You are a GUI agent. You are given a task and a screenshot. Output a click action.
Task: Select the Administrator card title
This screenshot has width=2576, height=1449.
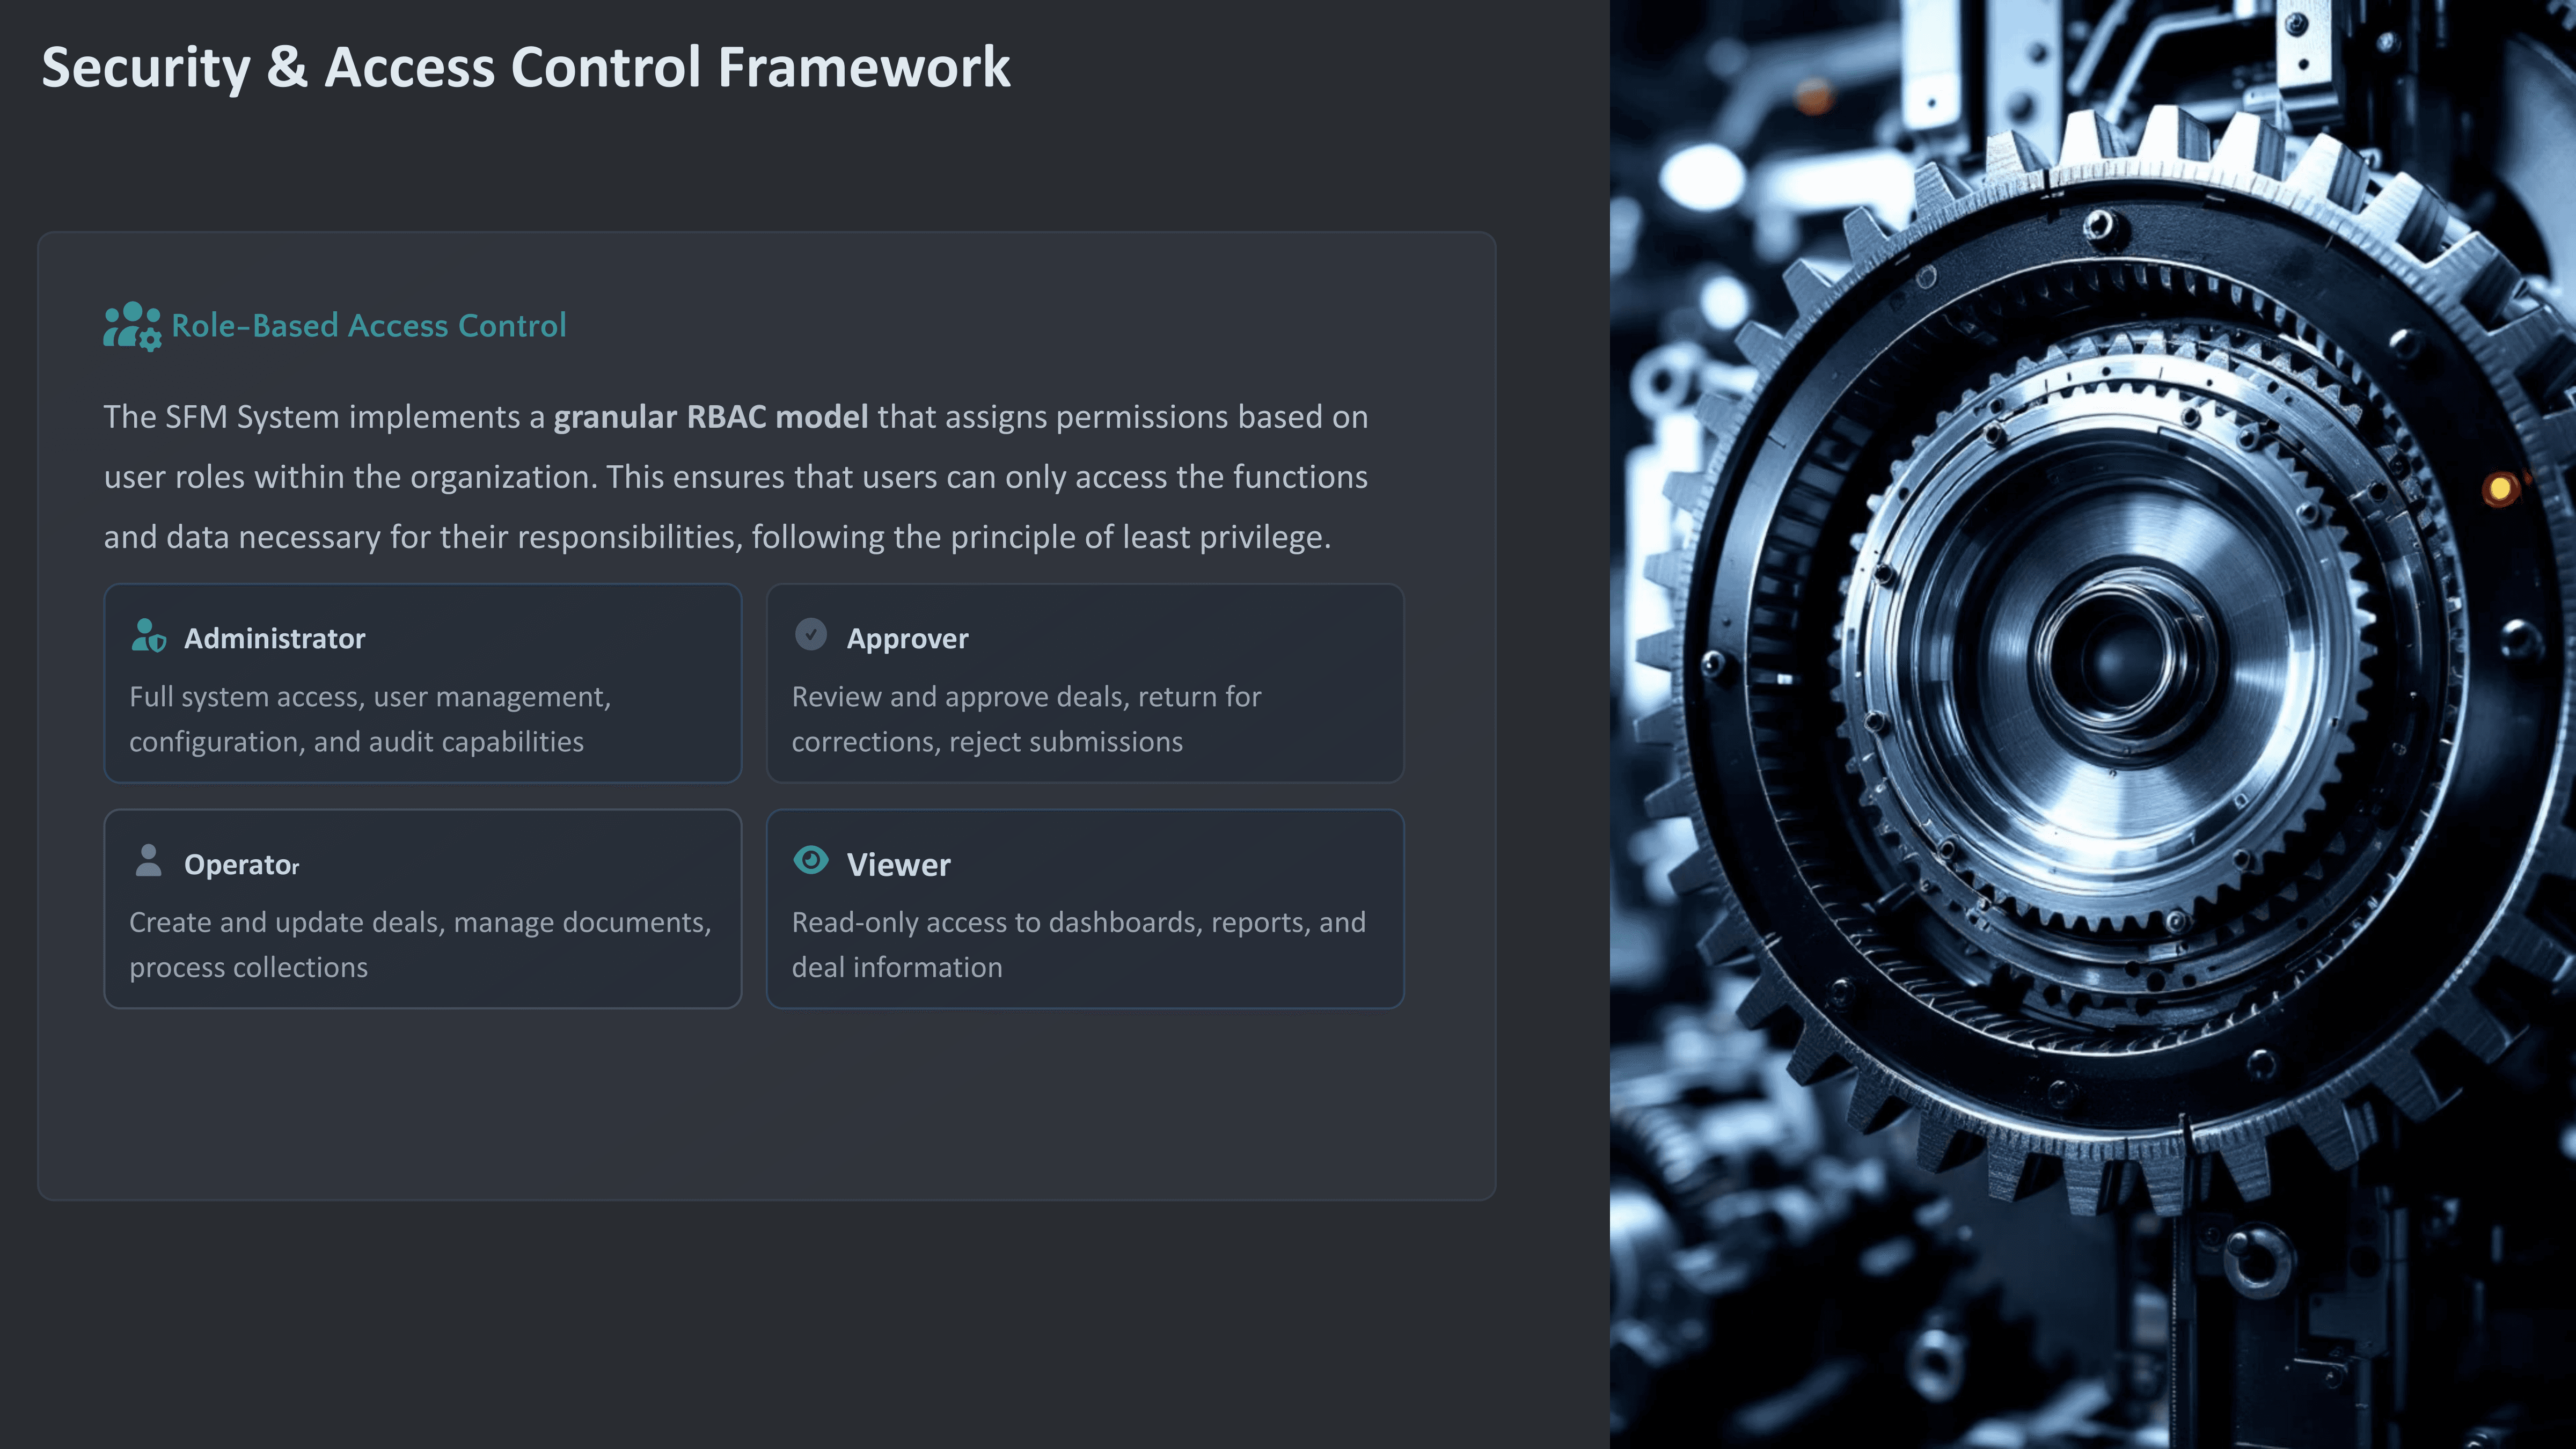point(274,639)
